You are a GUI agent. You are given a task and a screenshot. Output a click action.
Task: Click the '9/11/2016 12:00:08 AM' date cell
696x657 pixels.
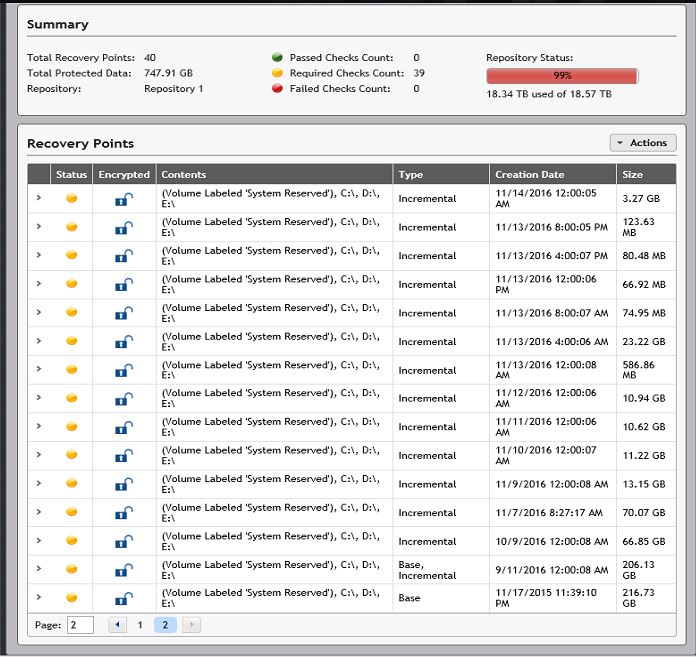(x=552, y=570)
